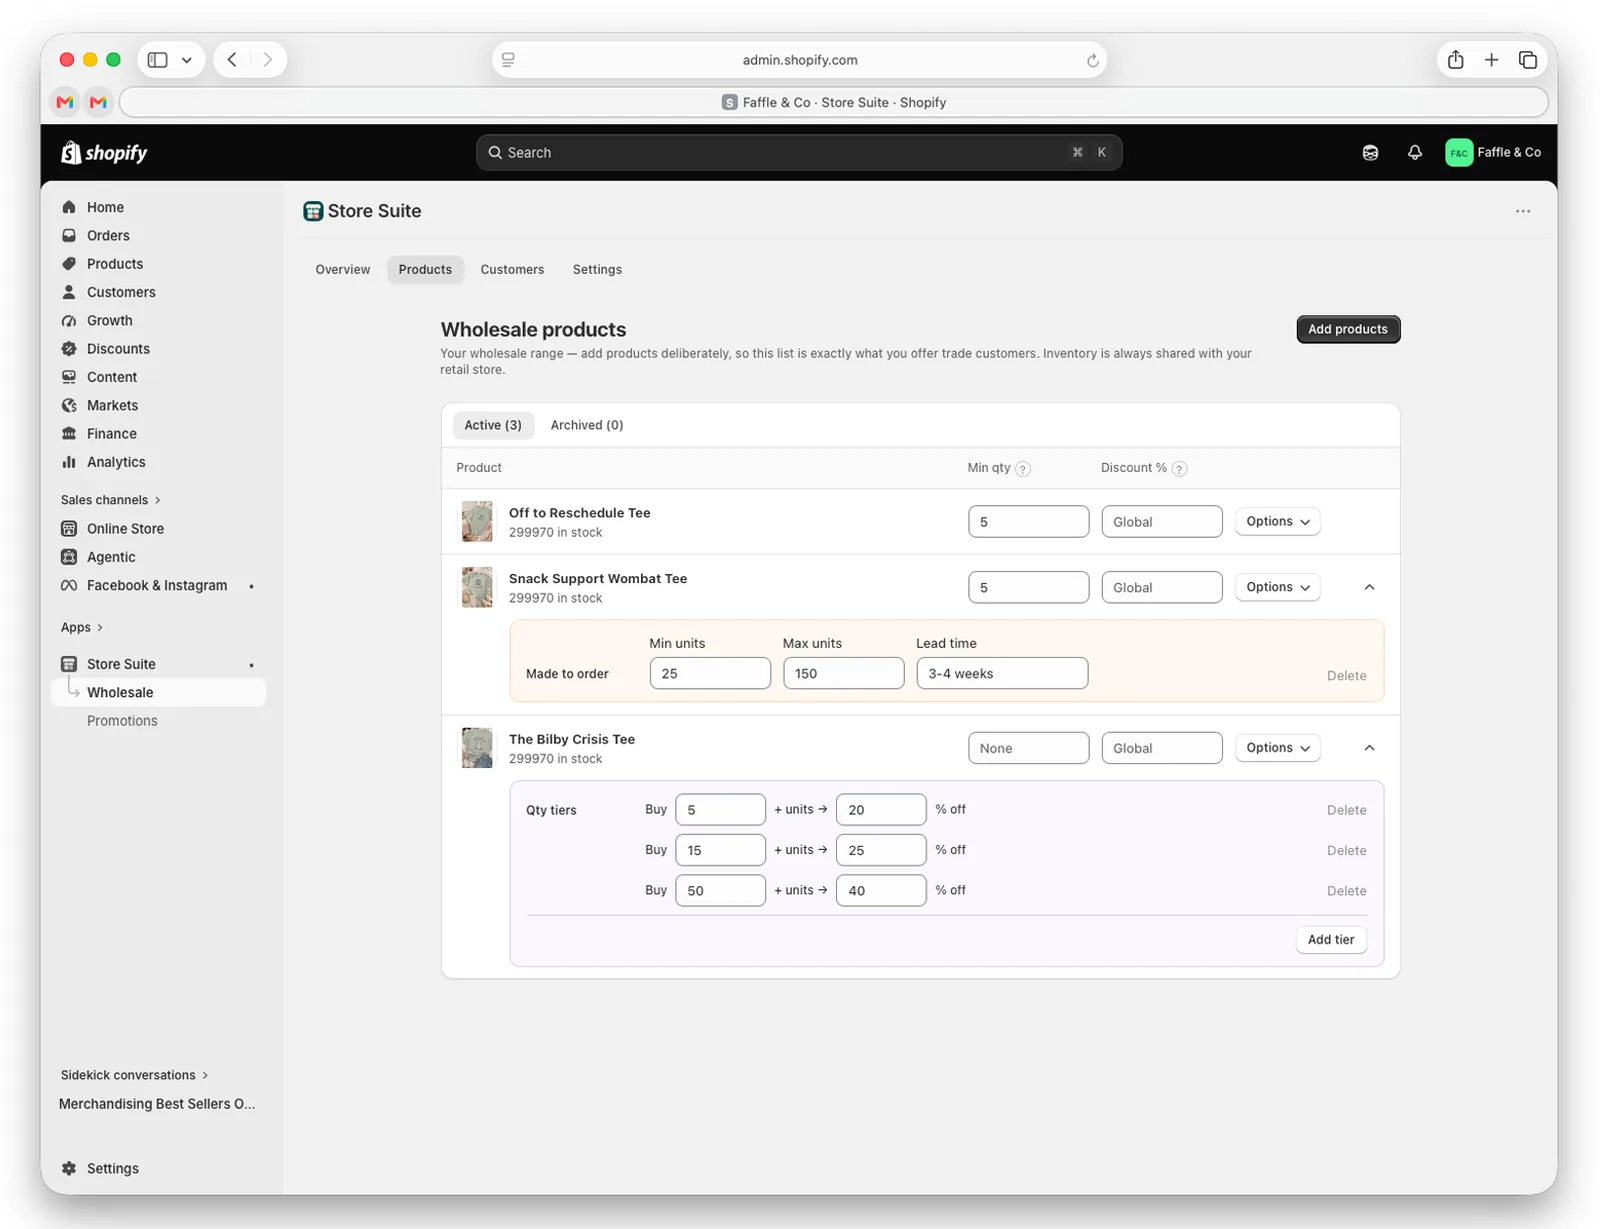1600x1229 pixels.
Task: Collapse The Bilby Crisis Tee row
Action: click(1369, 749)
